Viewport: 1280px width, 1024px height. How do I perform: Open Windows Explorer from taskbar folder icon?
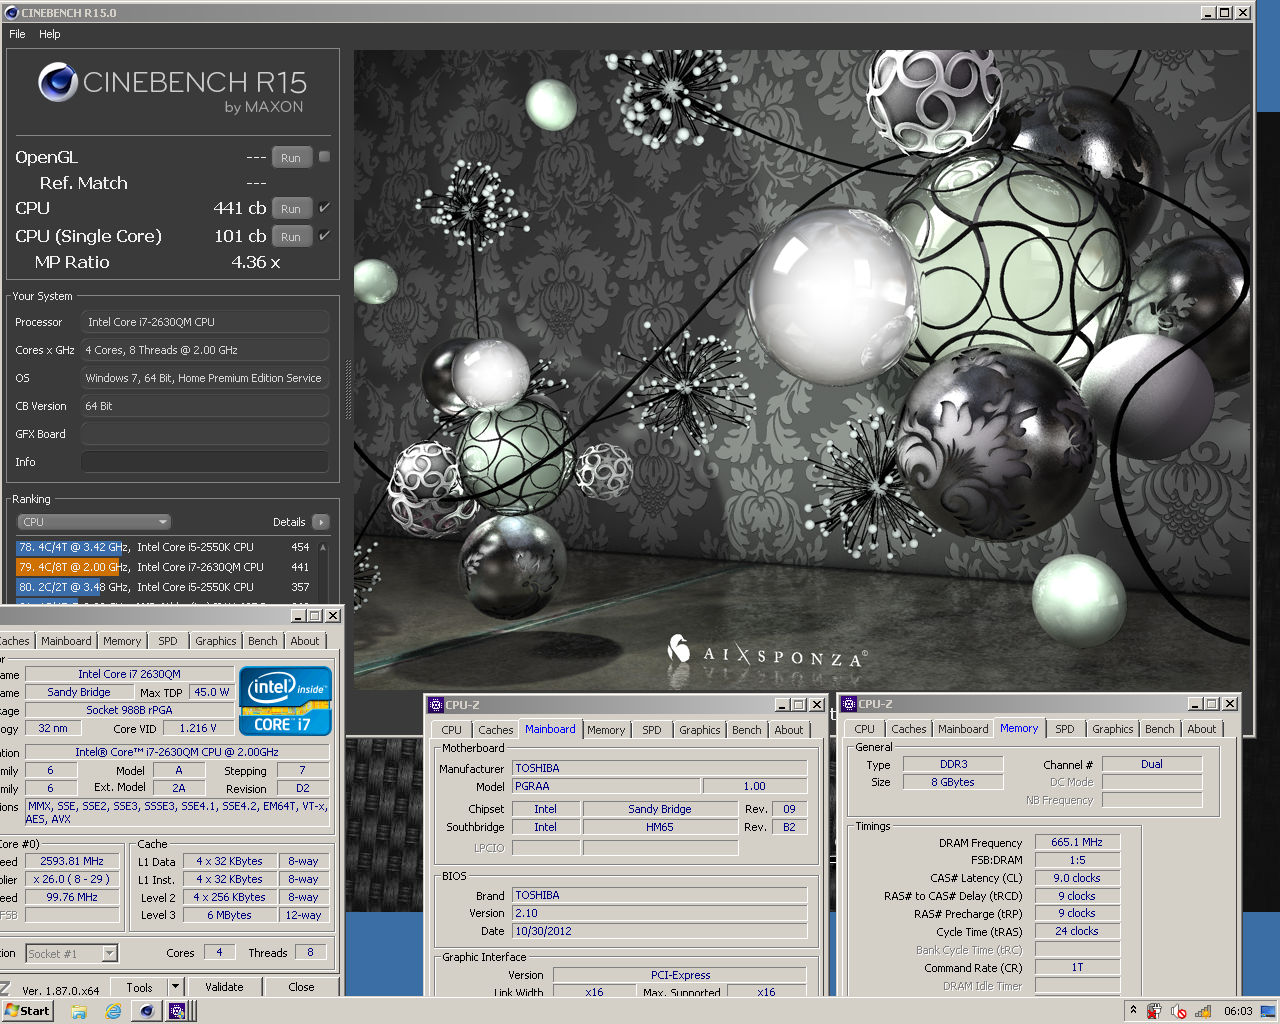(x=79, y=1011)
